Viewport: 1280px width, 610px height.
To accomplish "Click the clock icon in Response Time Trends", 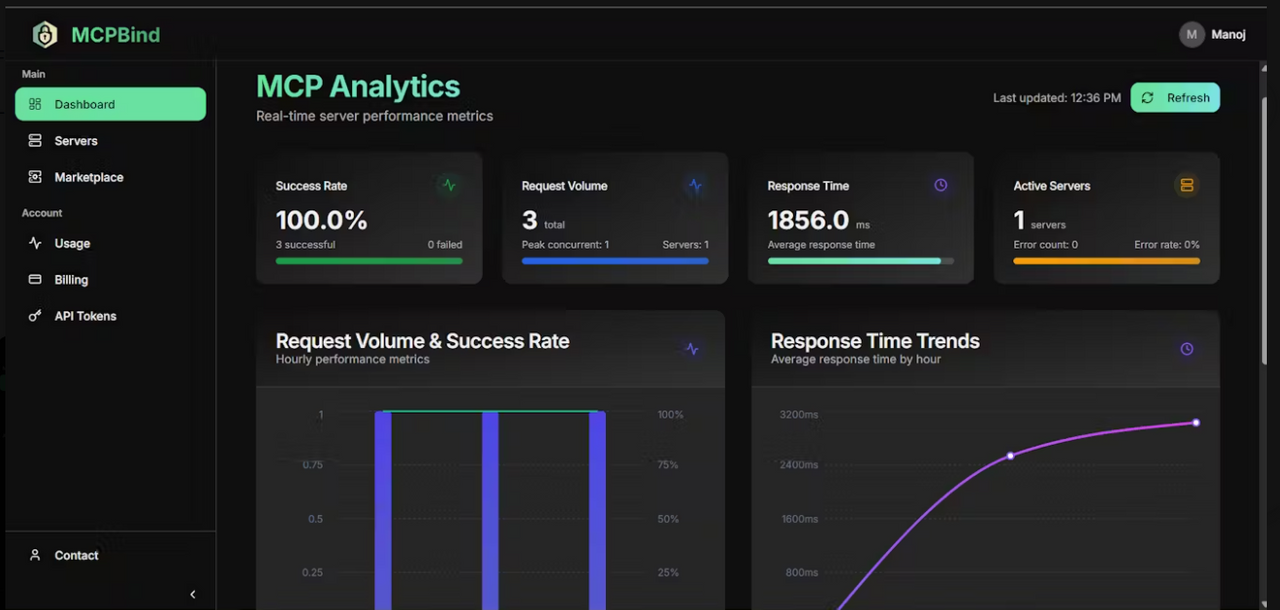I will pos(1187,349).
